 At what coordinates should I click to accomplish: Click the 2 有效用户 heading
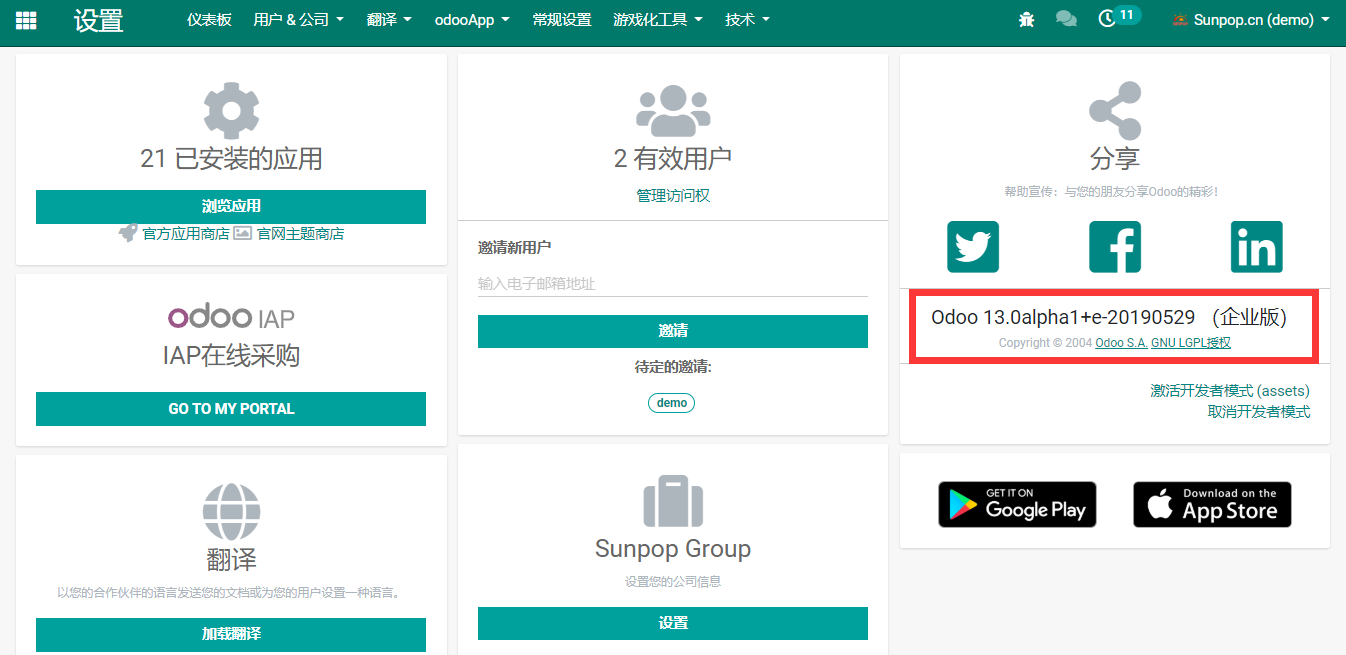[673, 159]
